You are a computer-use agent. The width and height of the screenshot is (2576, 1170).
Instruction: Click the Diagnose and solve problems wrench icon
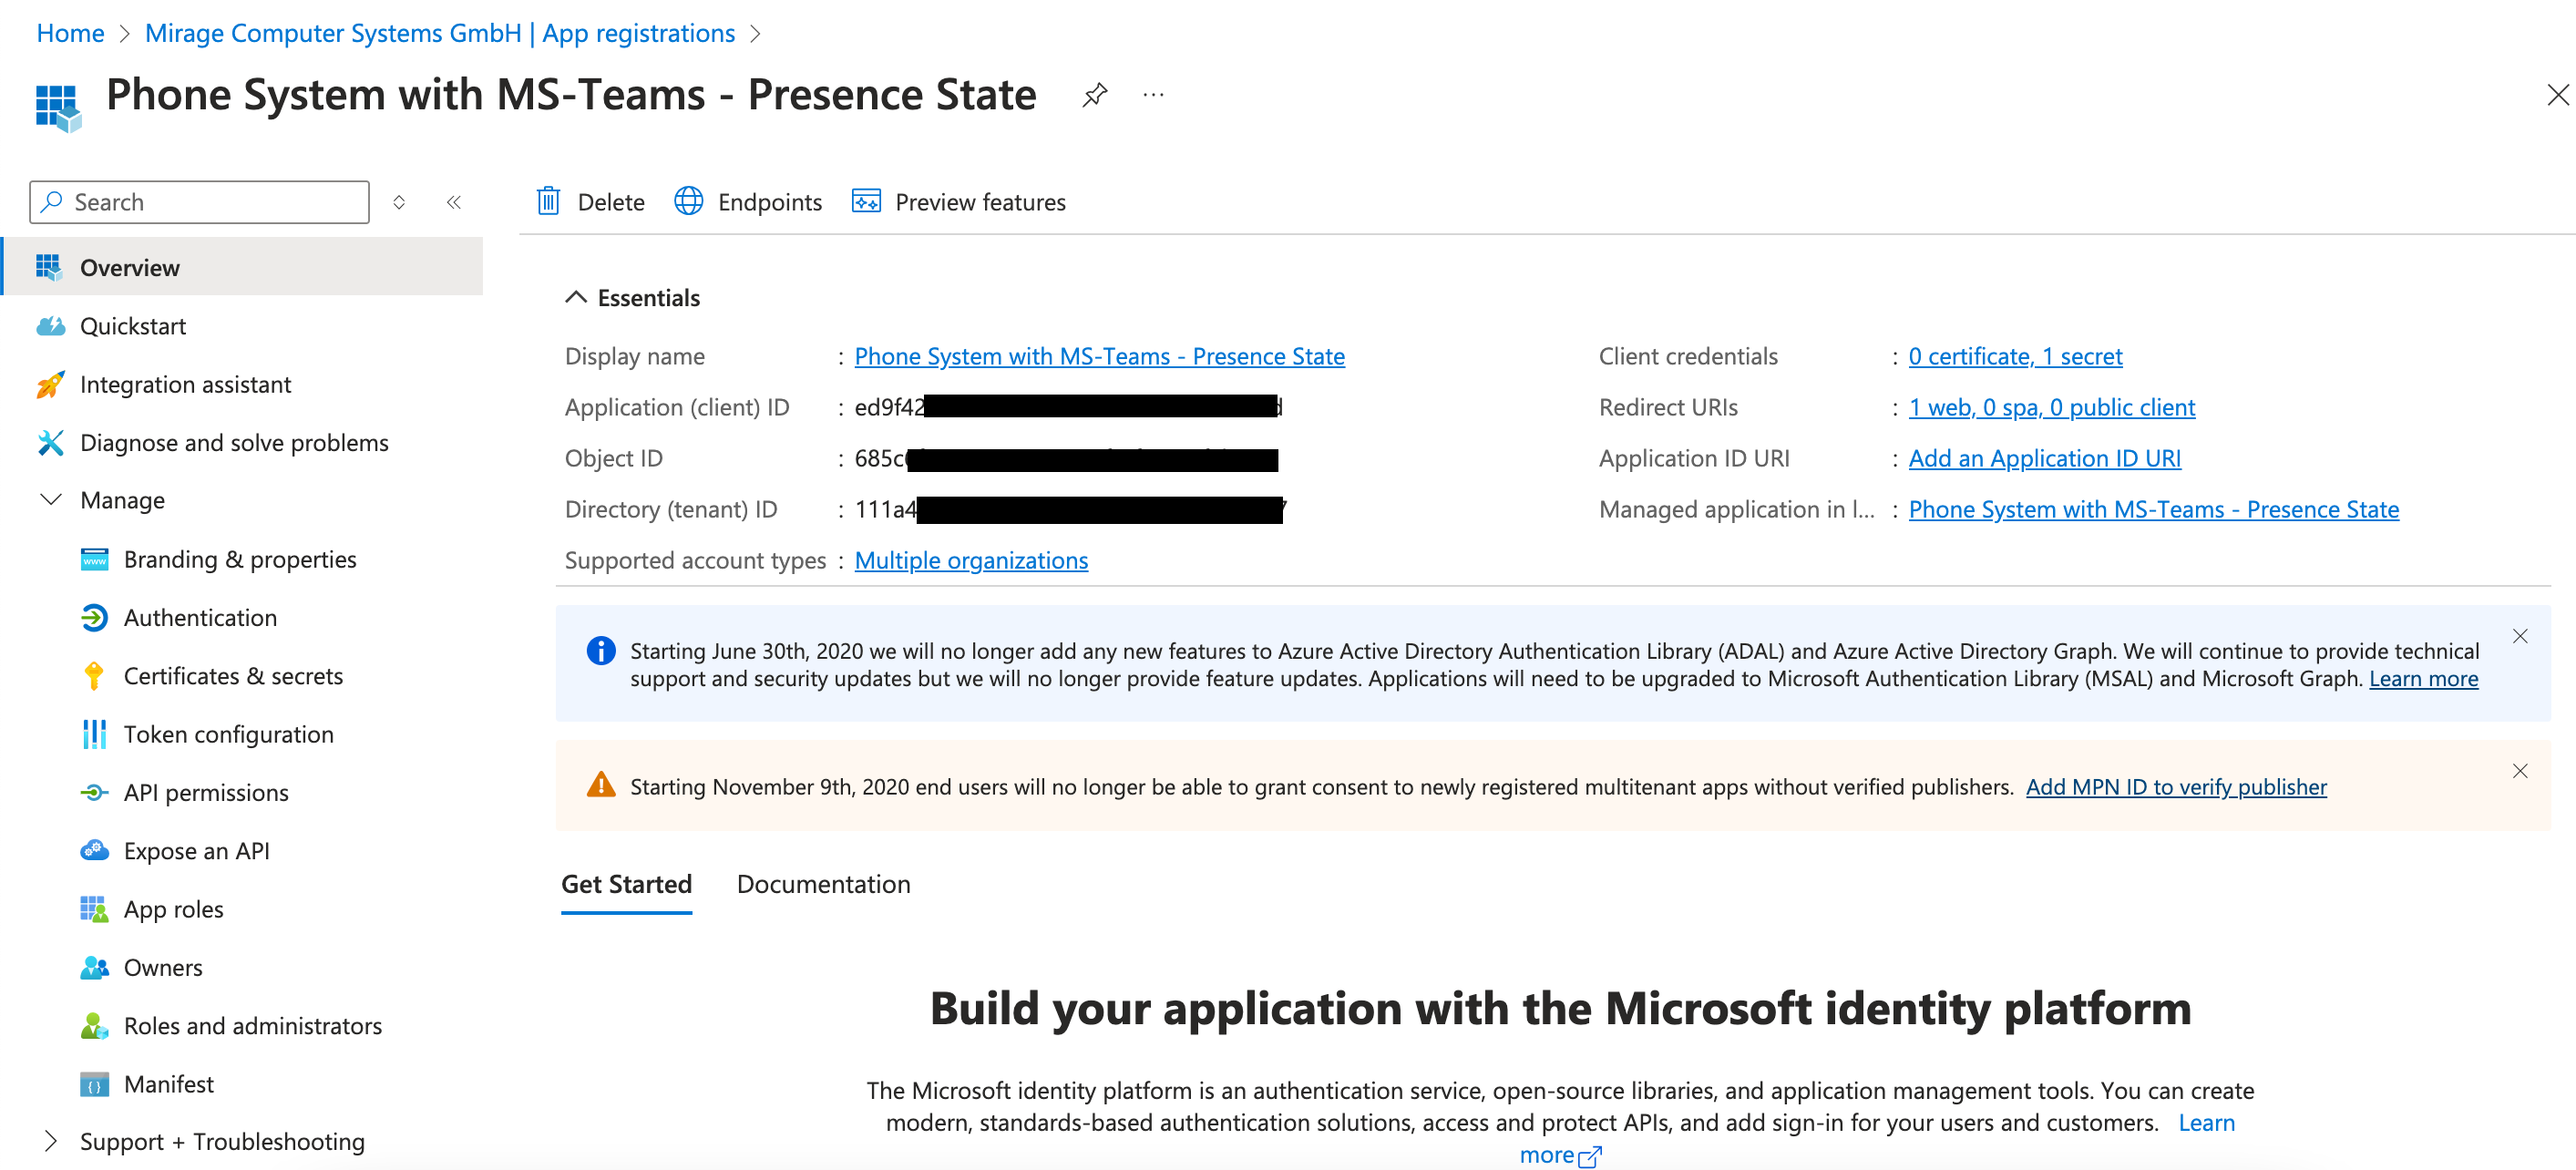click(x=50, y=442)
